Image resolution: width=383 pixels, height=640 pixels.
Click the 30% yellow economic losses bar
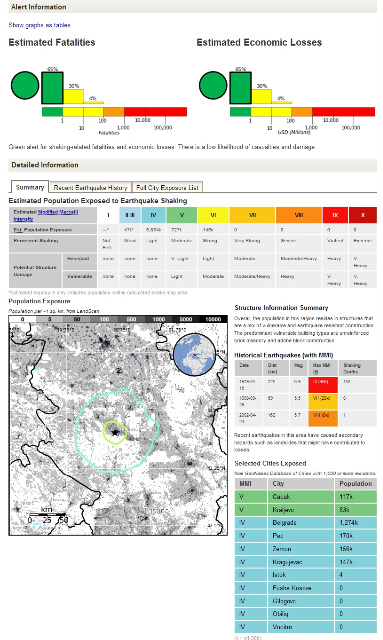(261, 97)
